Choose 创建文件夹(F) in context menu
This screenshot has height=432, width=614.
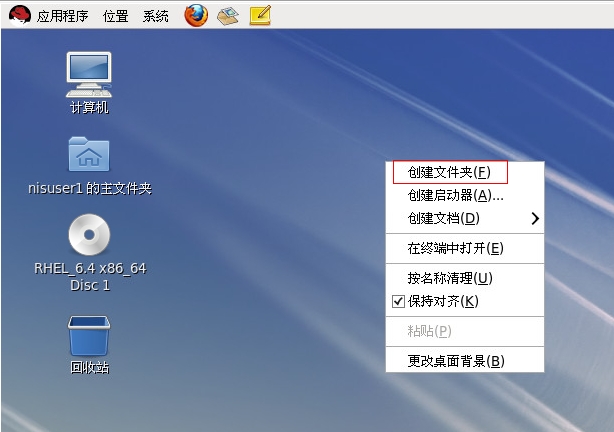click(465, 172)
